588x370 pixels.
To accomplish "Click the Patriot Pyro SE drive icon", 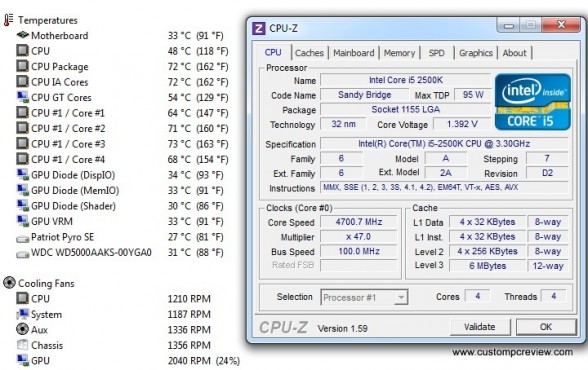I will pos(22,238).
